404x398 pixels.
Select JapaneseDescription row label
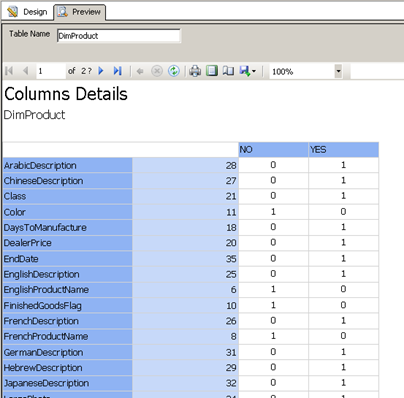67,383
